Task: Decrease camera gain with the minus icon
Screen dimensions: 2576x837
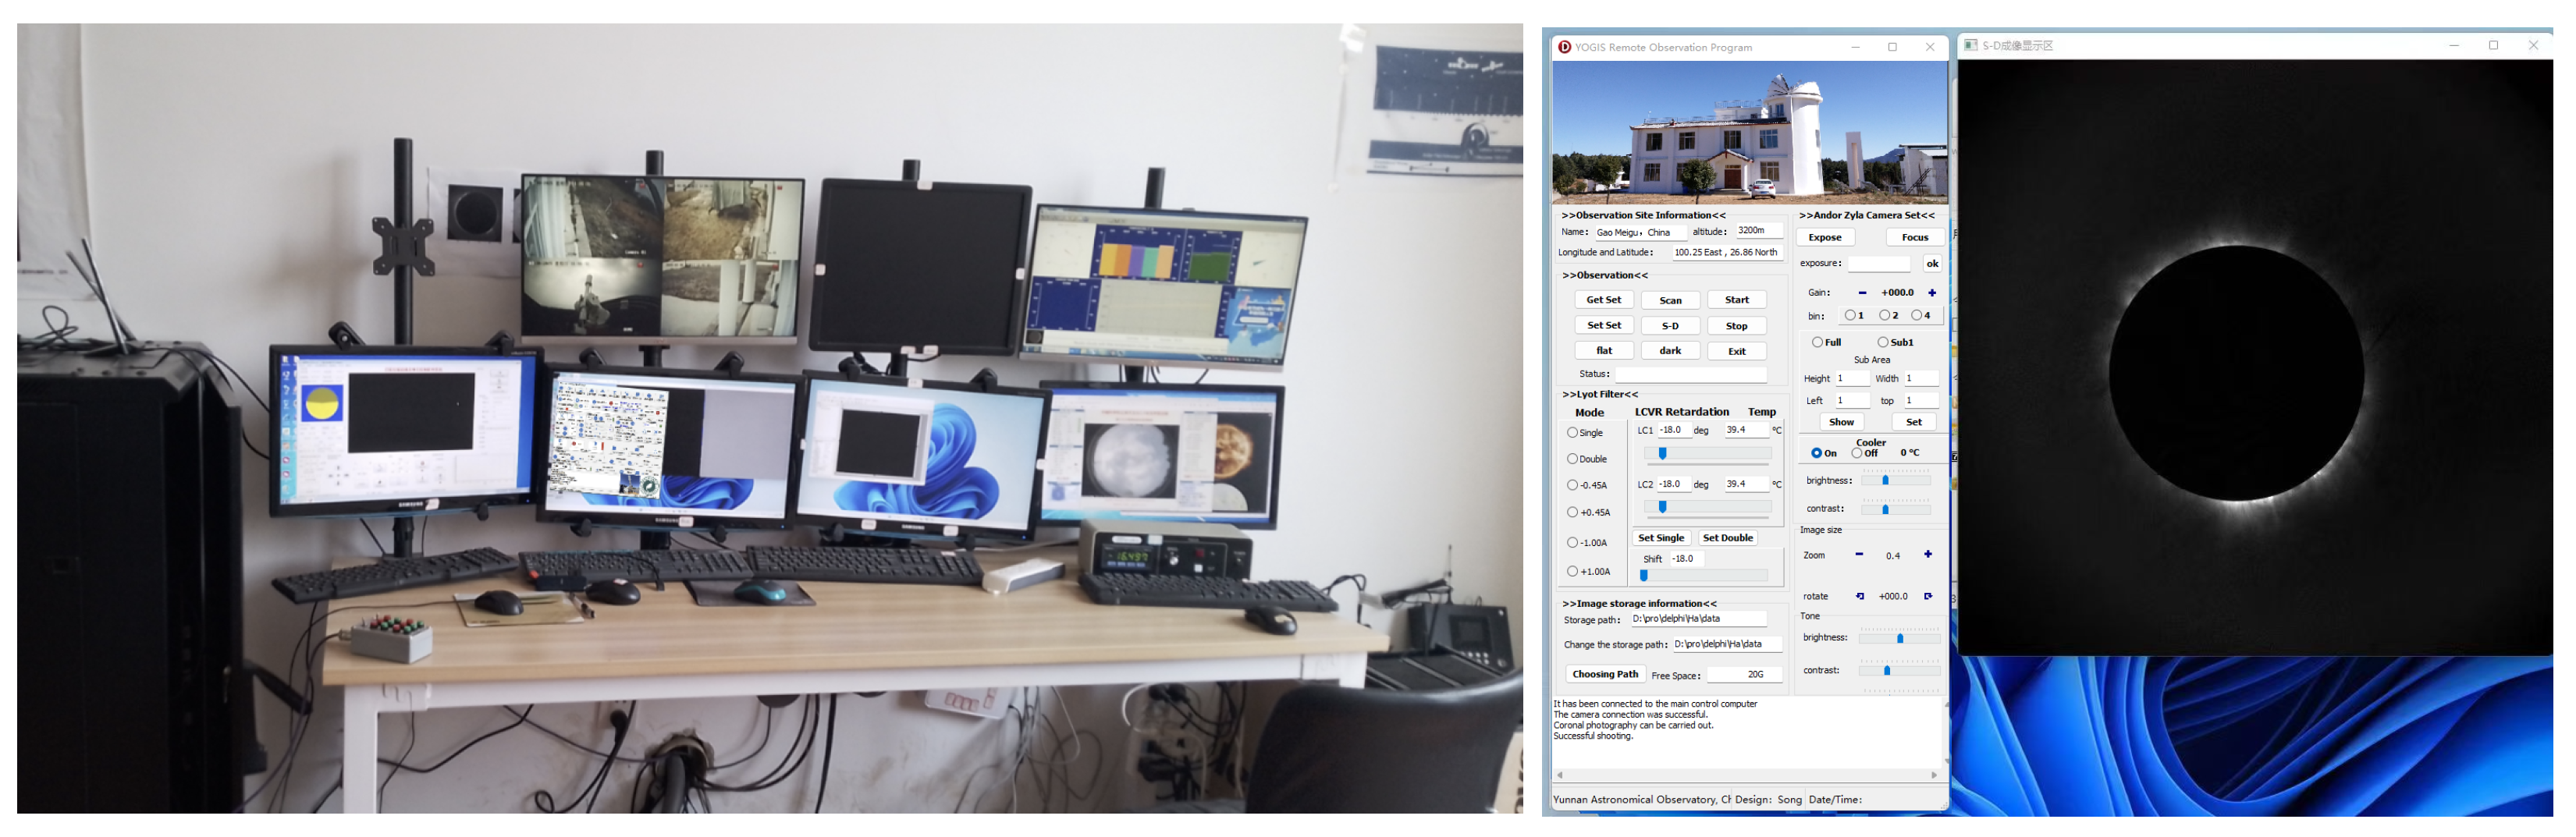Action: 1861,293
